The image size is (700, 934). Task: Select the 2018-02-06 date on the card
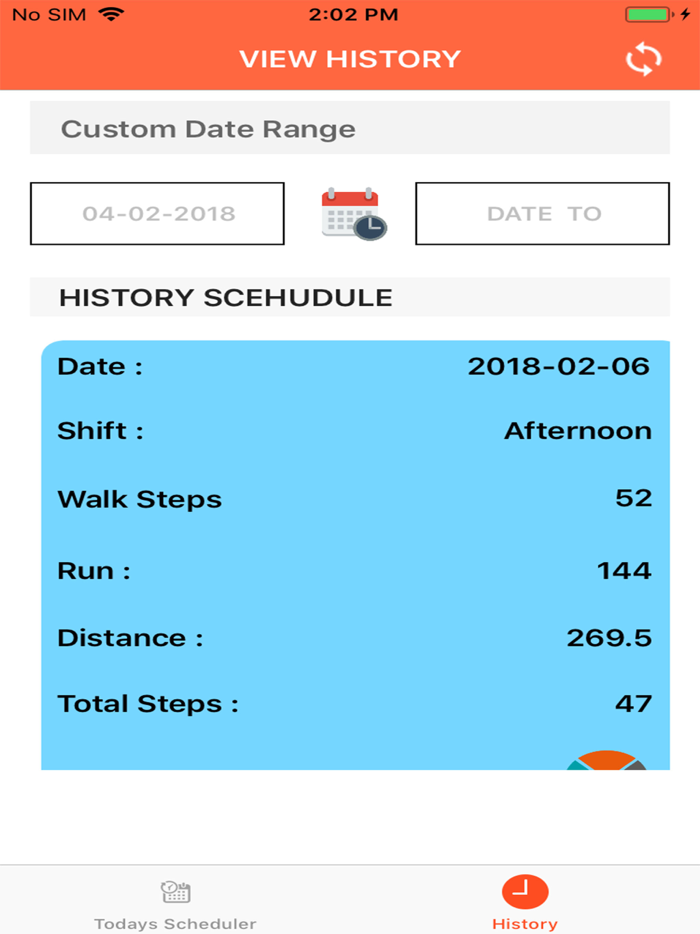tap(558, 366)
